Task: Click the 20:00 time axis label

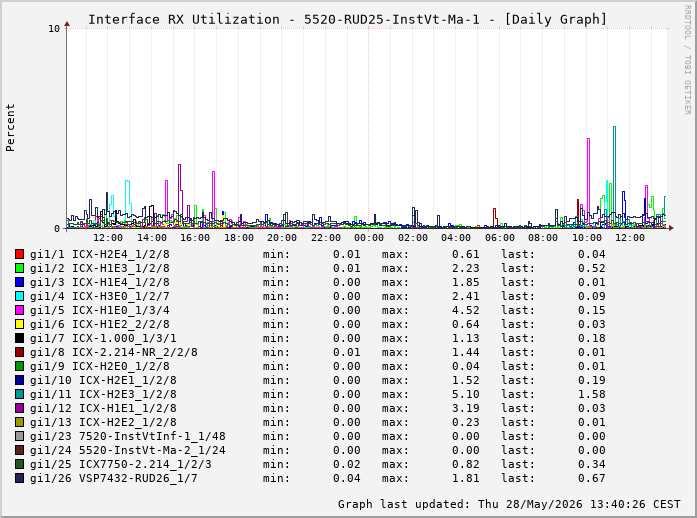Action: (282, 238)
